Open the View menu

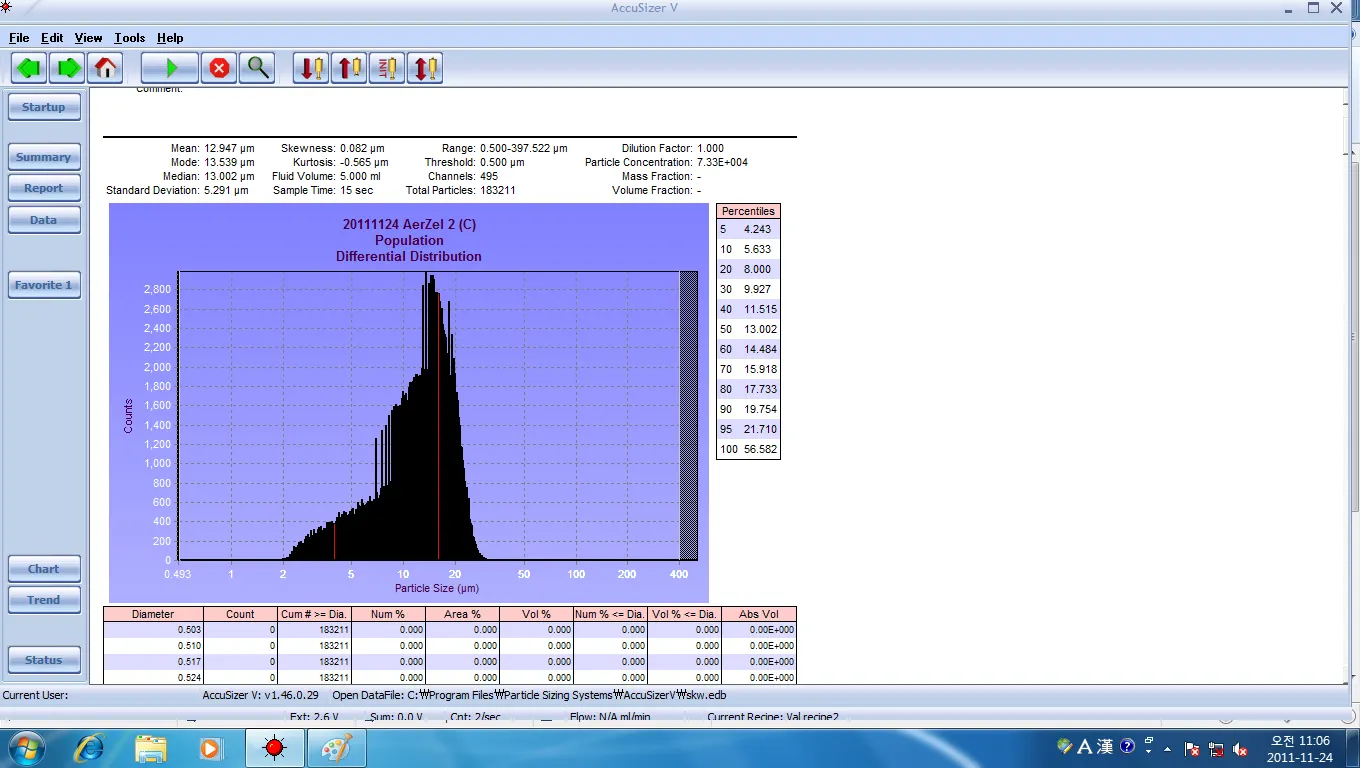point(88,38)
